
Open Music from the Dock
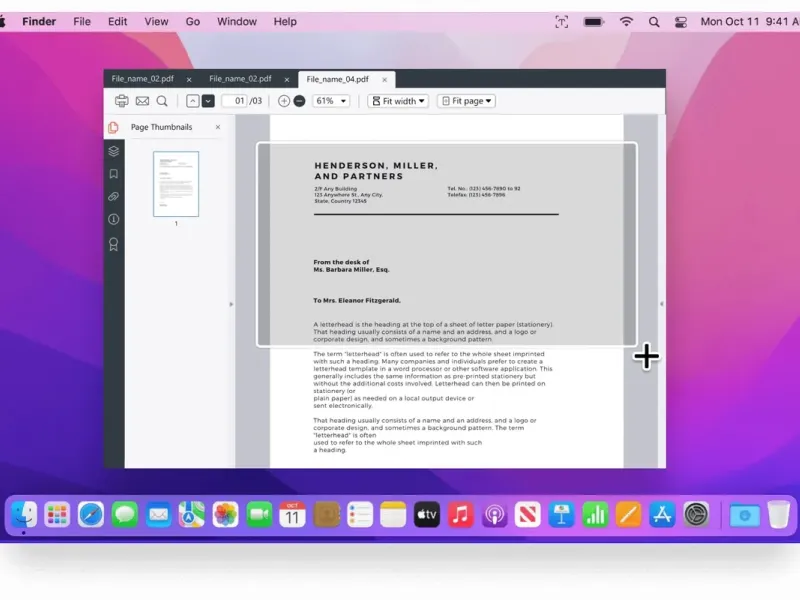461,514
